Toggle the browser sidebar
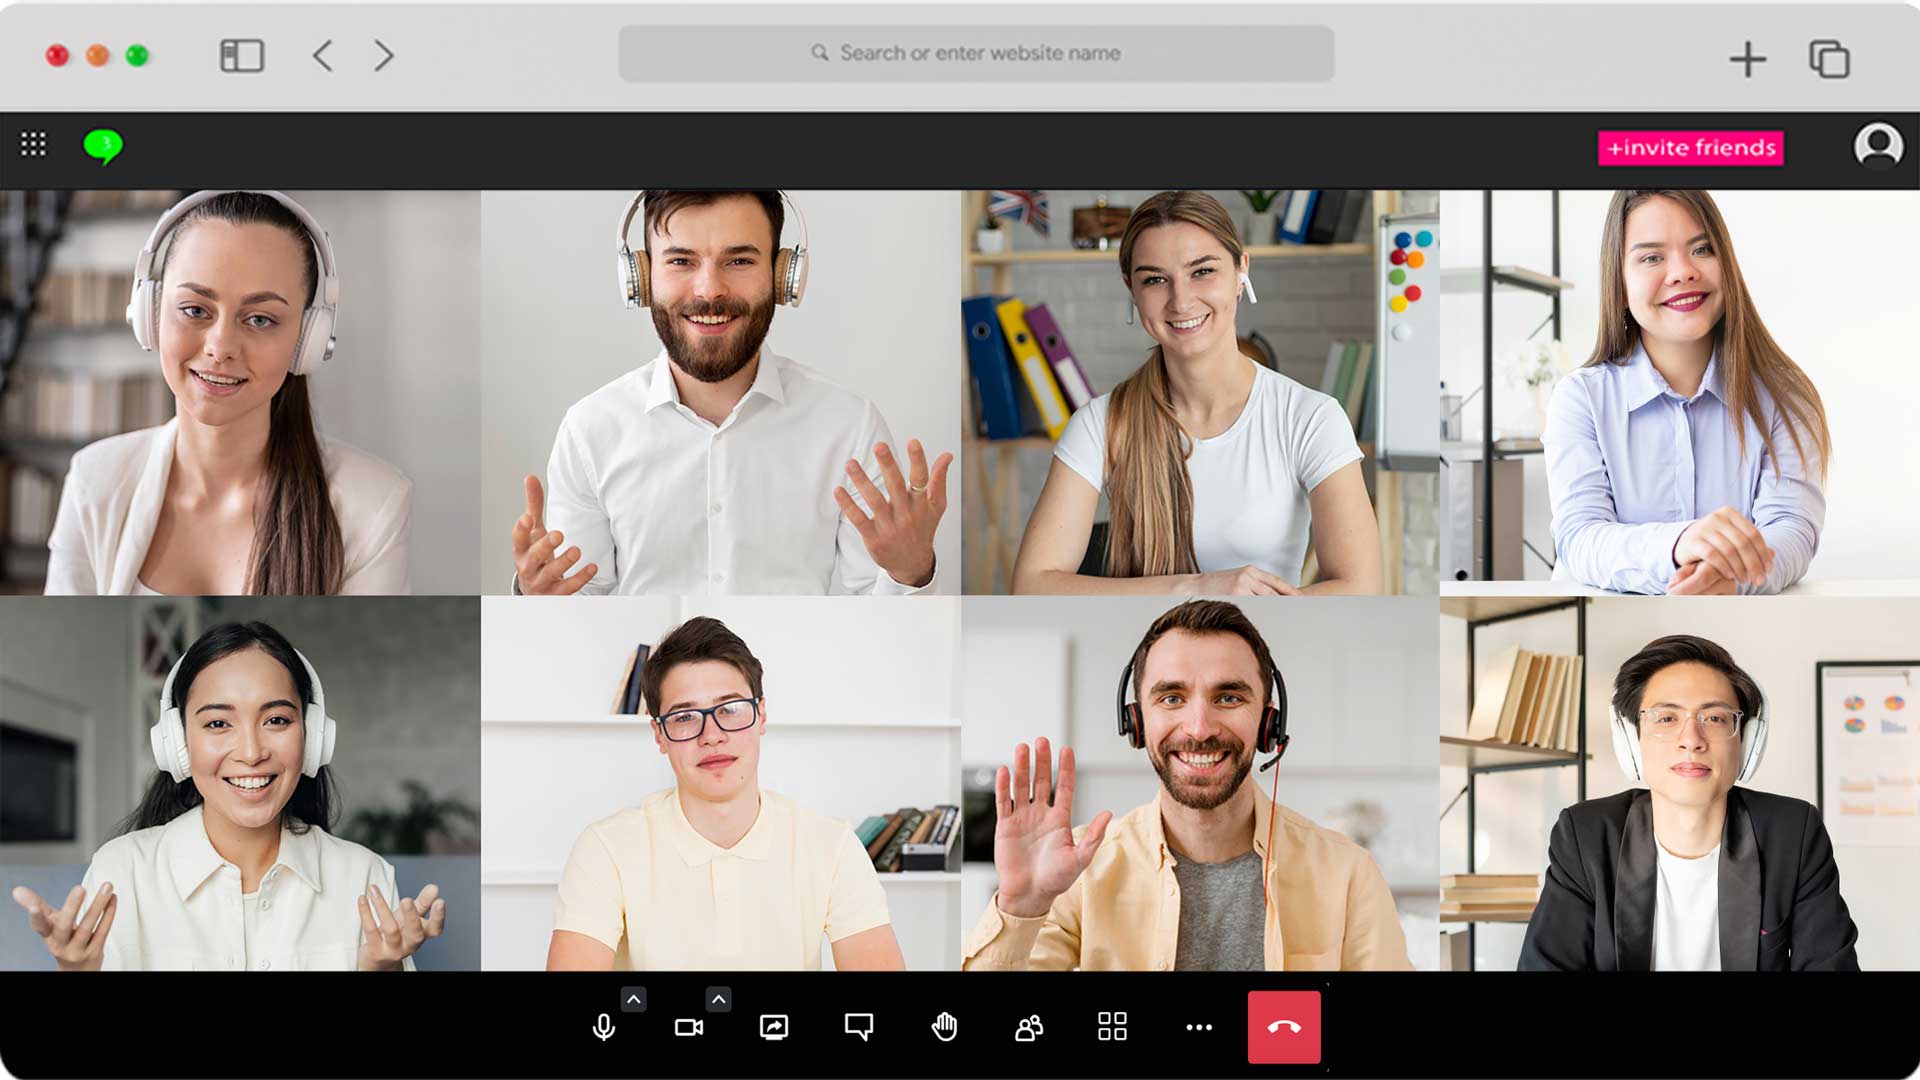 242,56
